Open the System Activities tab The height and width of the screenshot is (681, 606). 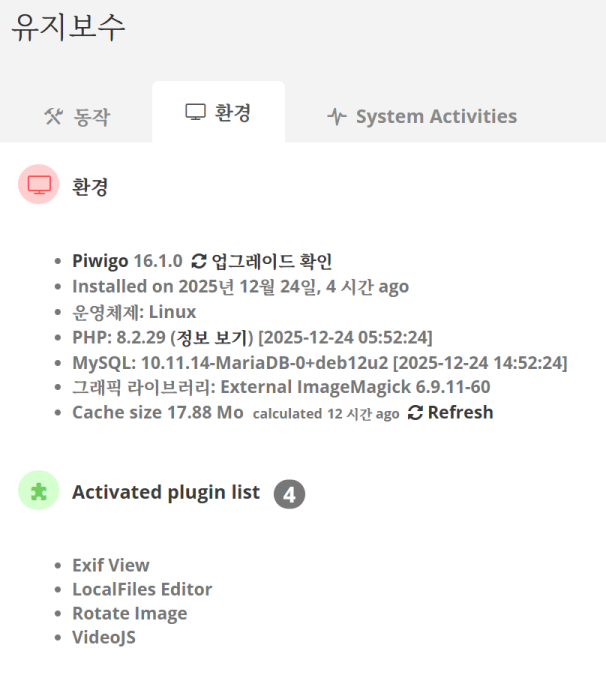point(436,116)
